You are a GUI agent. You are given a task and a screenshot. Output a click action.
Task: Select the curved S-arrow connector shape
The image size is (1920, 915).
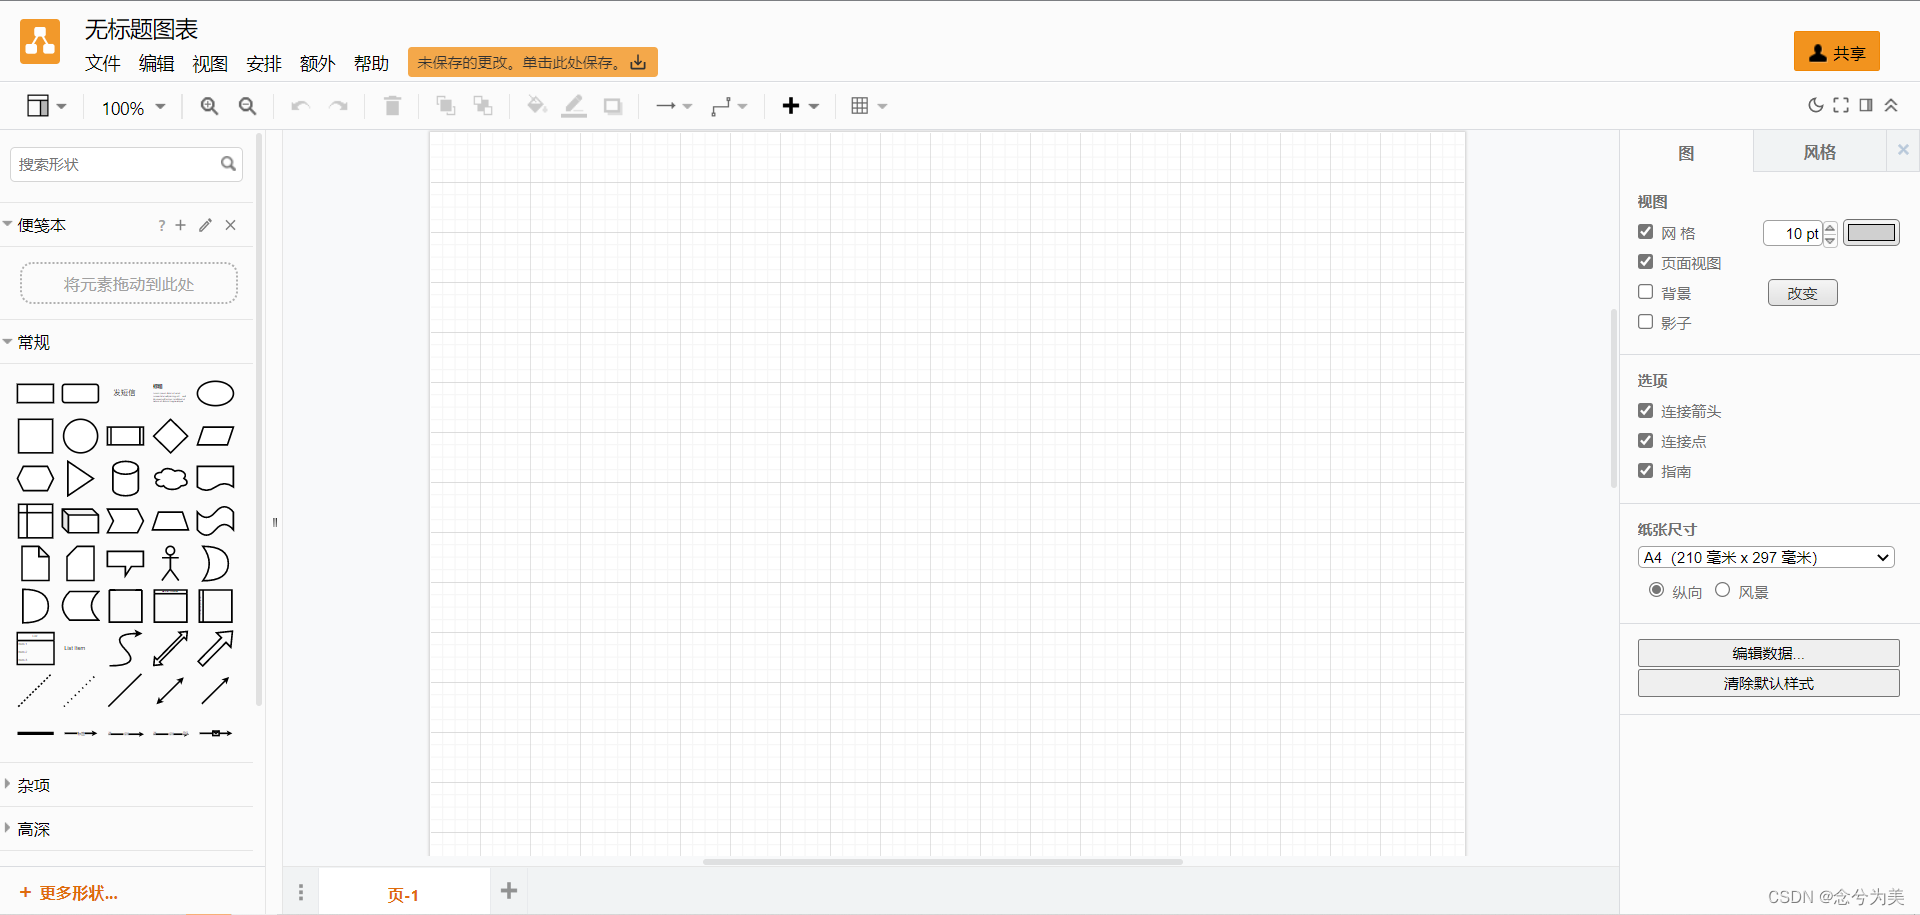coord(125,648)
